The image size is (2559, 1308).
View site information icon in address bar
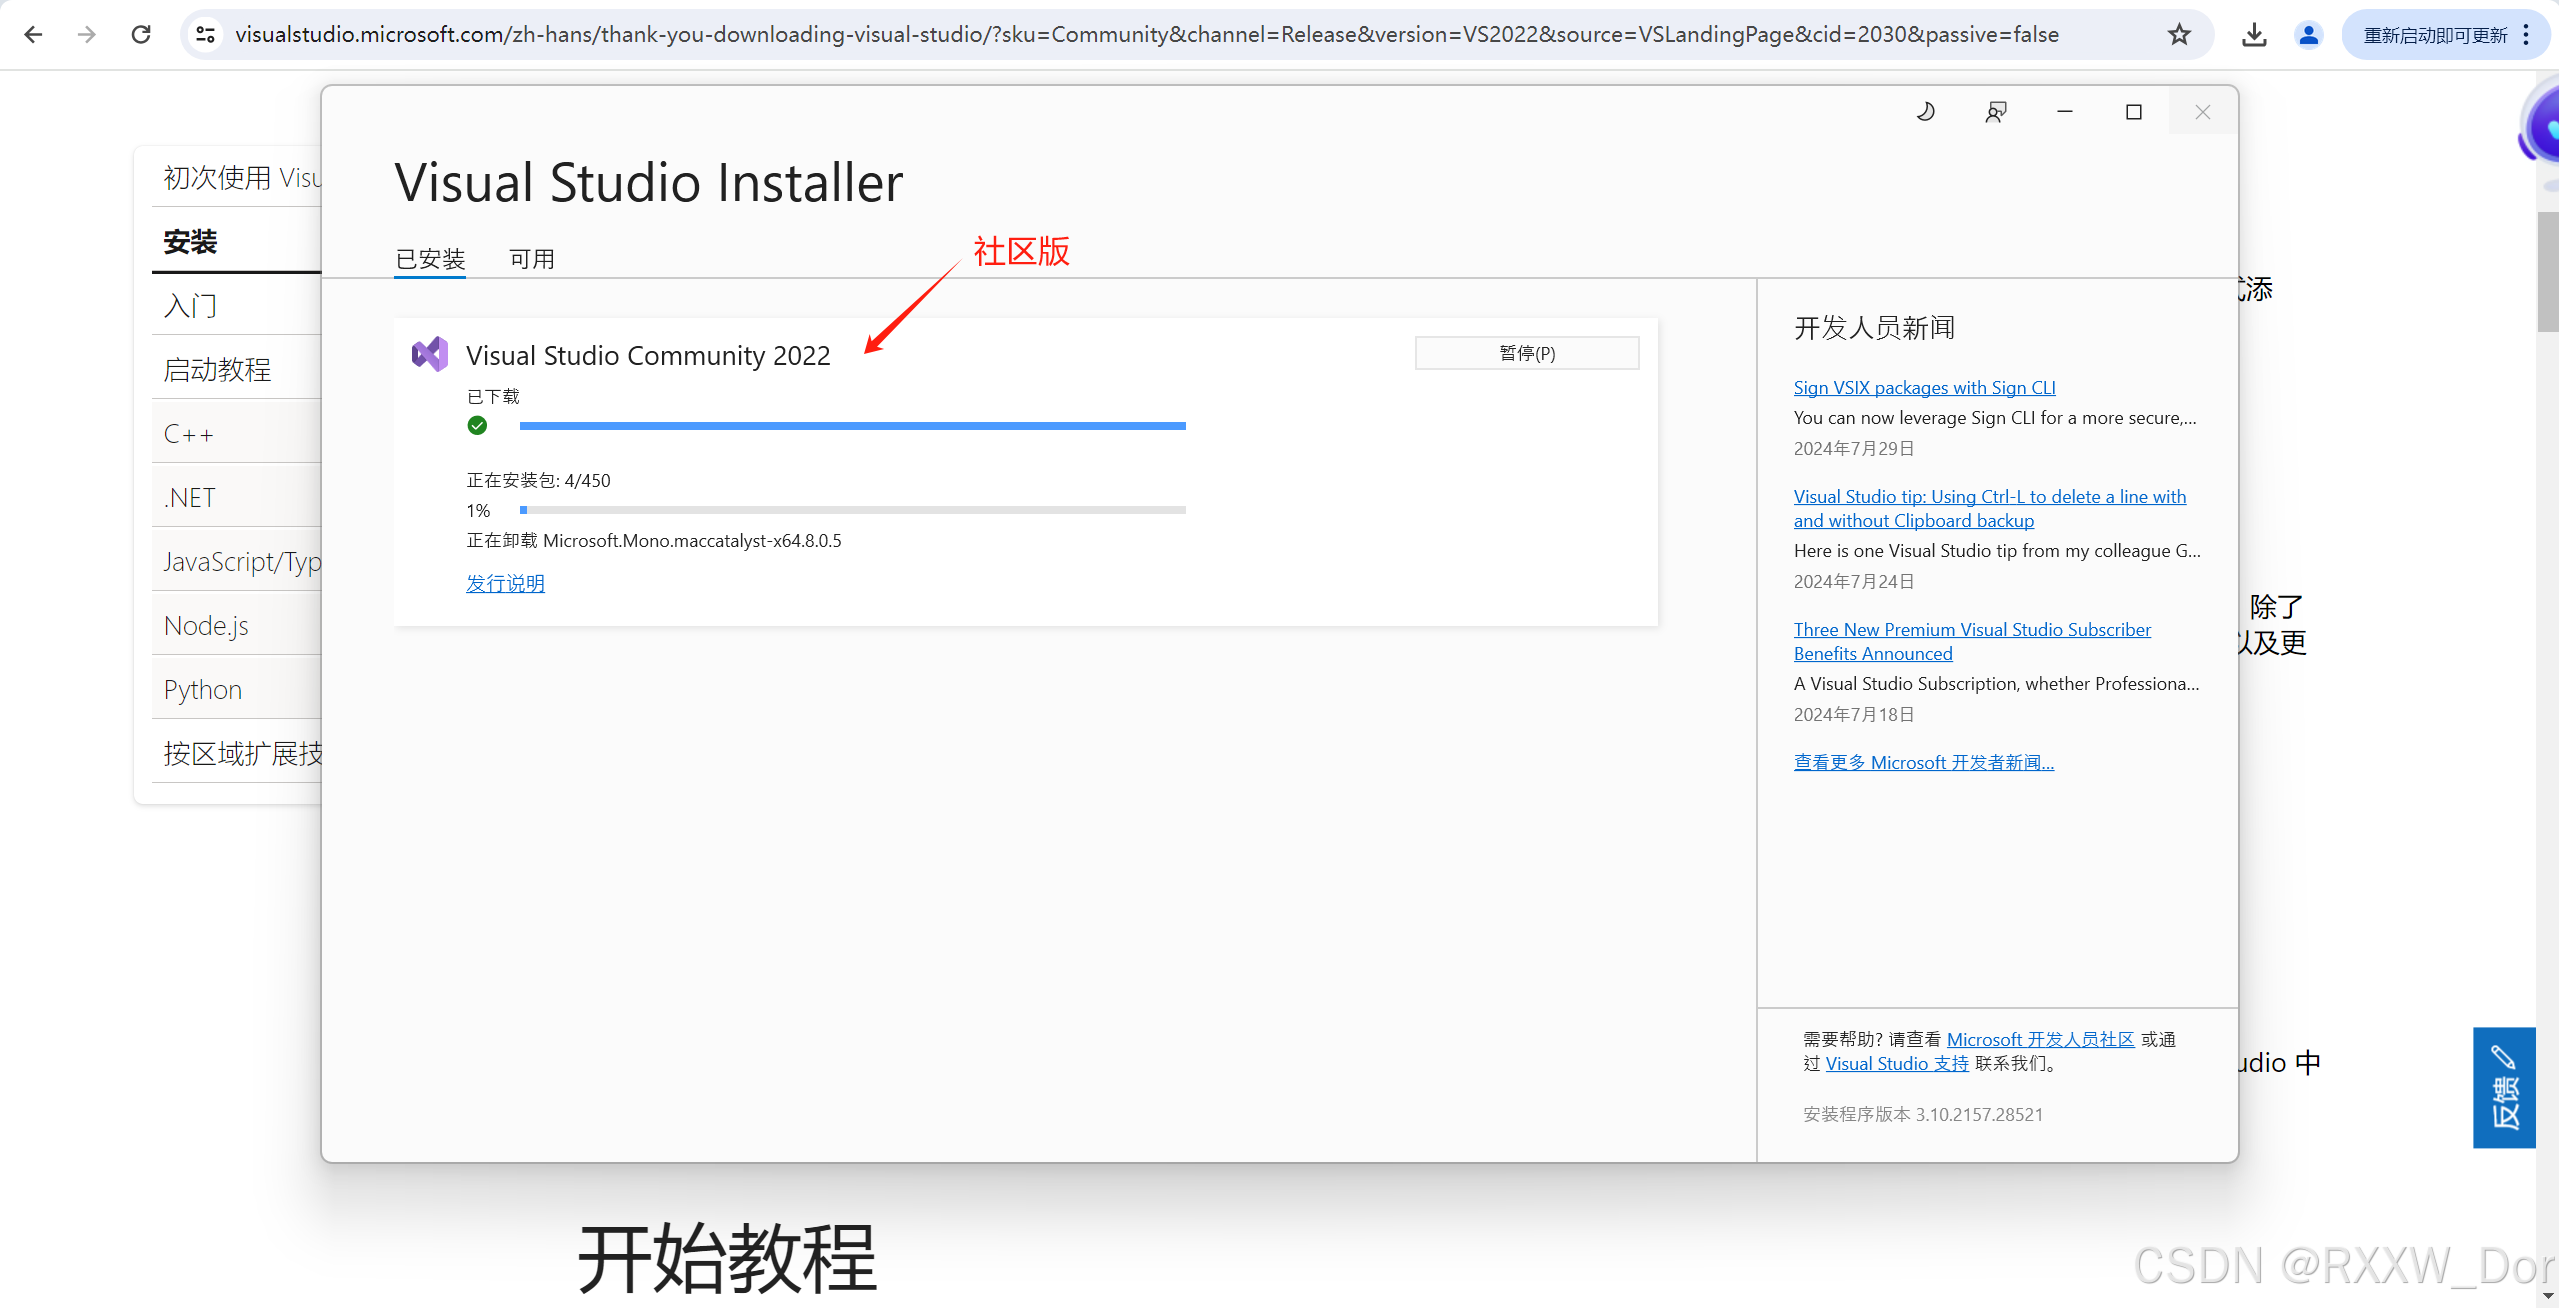206,35
